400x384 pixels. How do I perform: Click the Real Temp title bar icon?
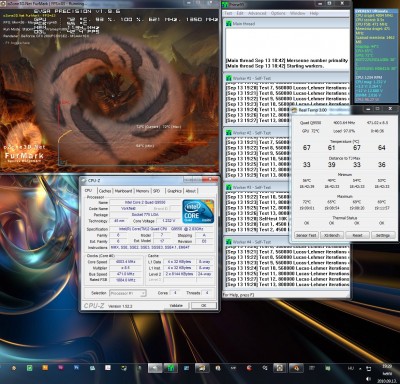(294, 110)
